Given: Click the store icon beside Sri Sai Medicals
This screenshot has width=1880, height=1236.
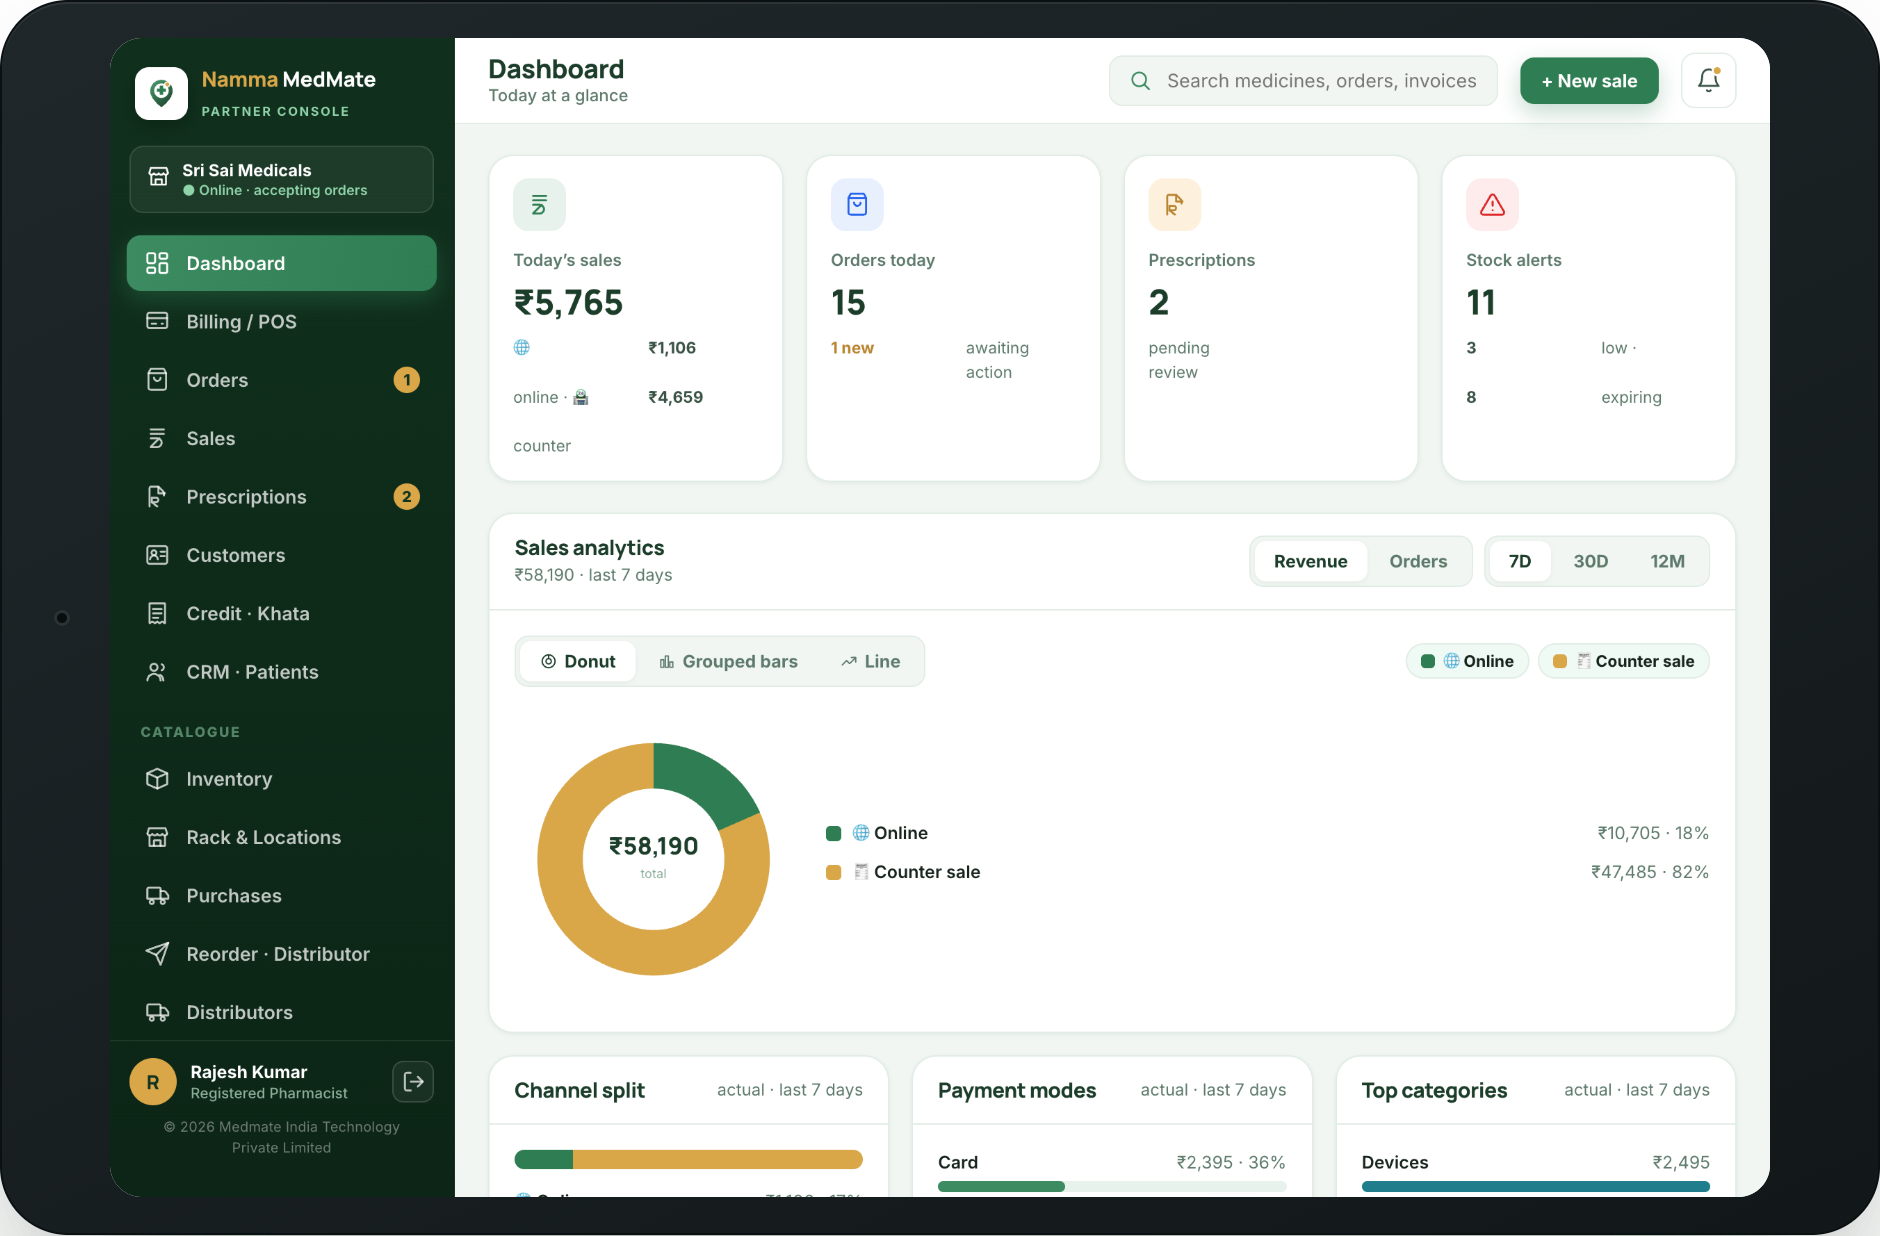Looking at the screenshot, I should click(x=158, y=177).
